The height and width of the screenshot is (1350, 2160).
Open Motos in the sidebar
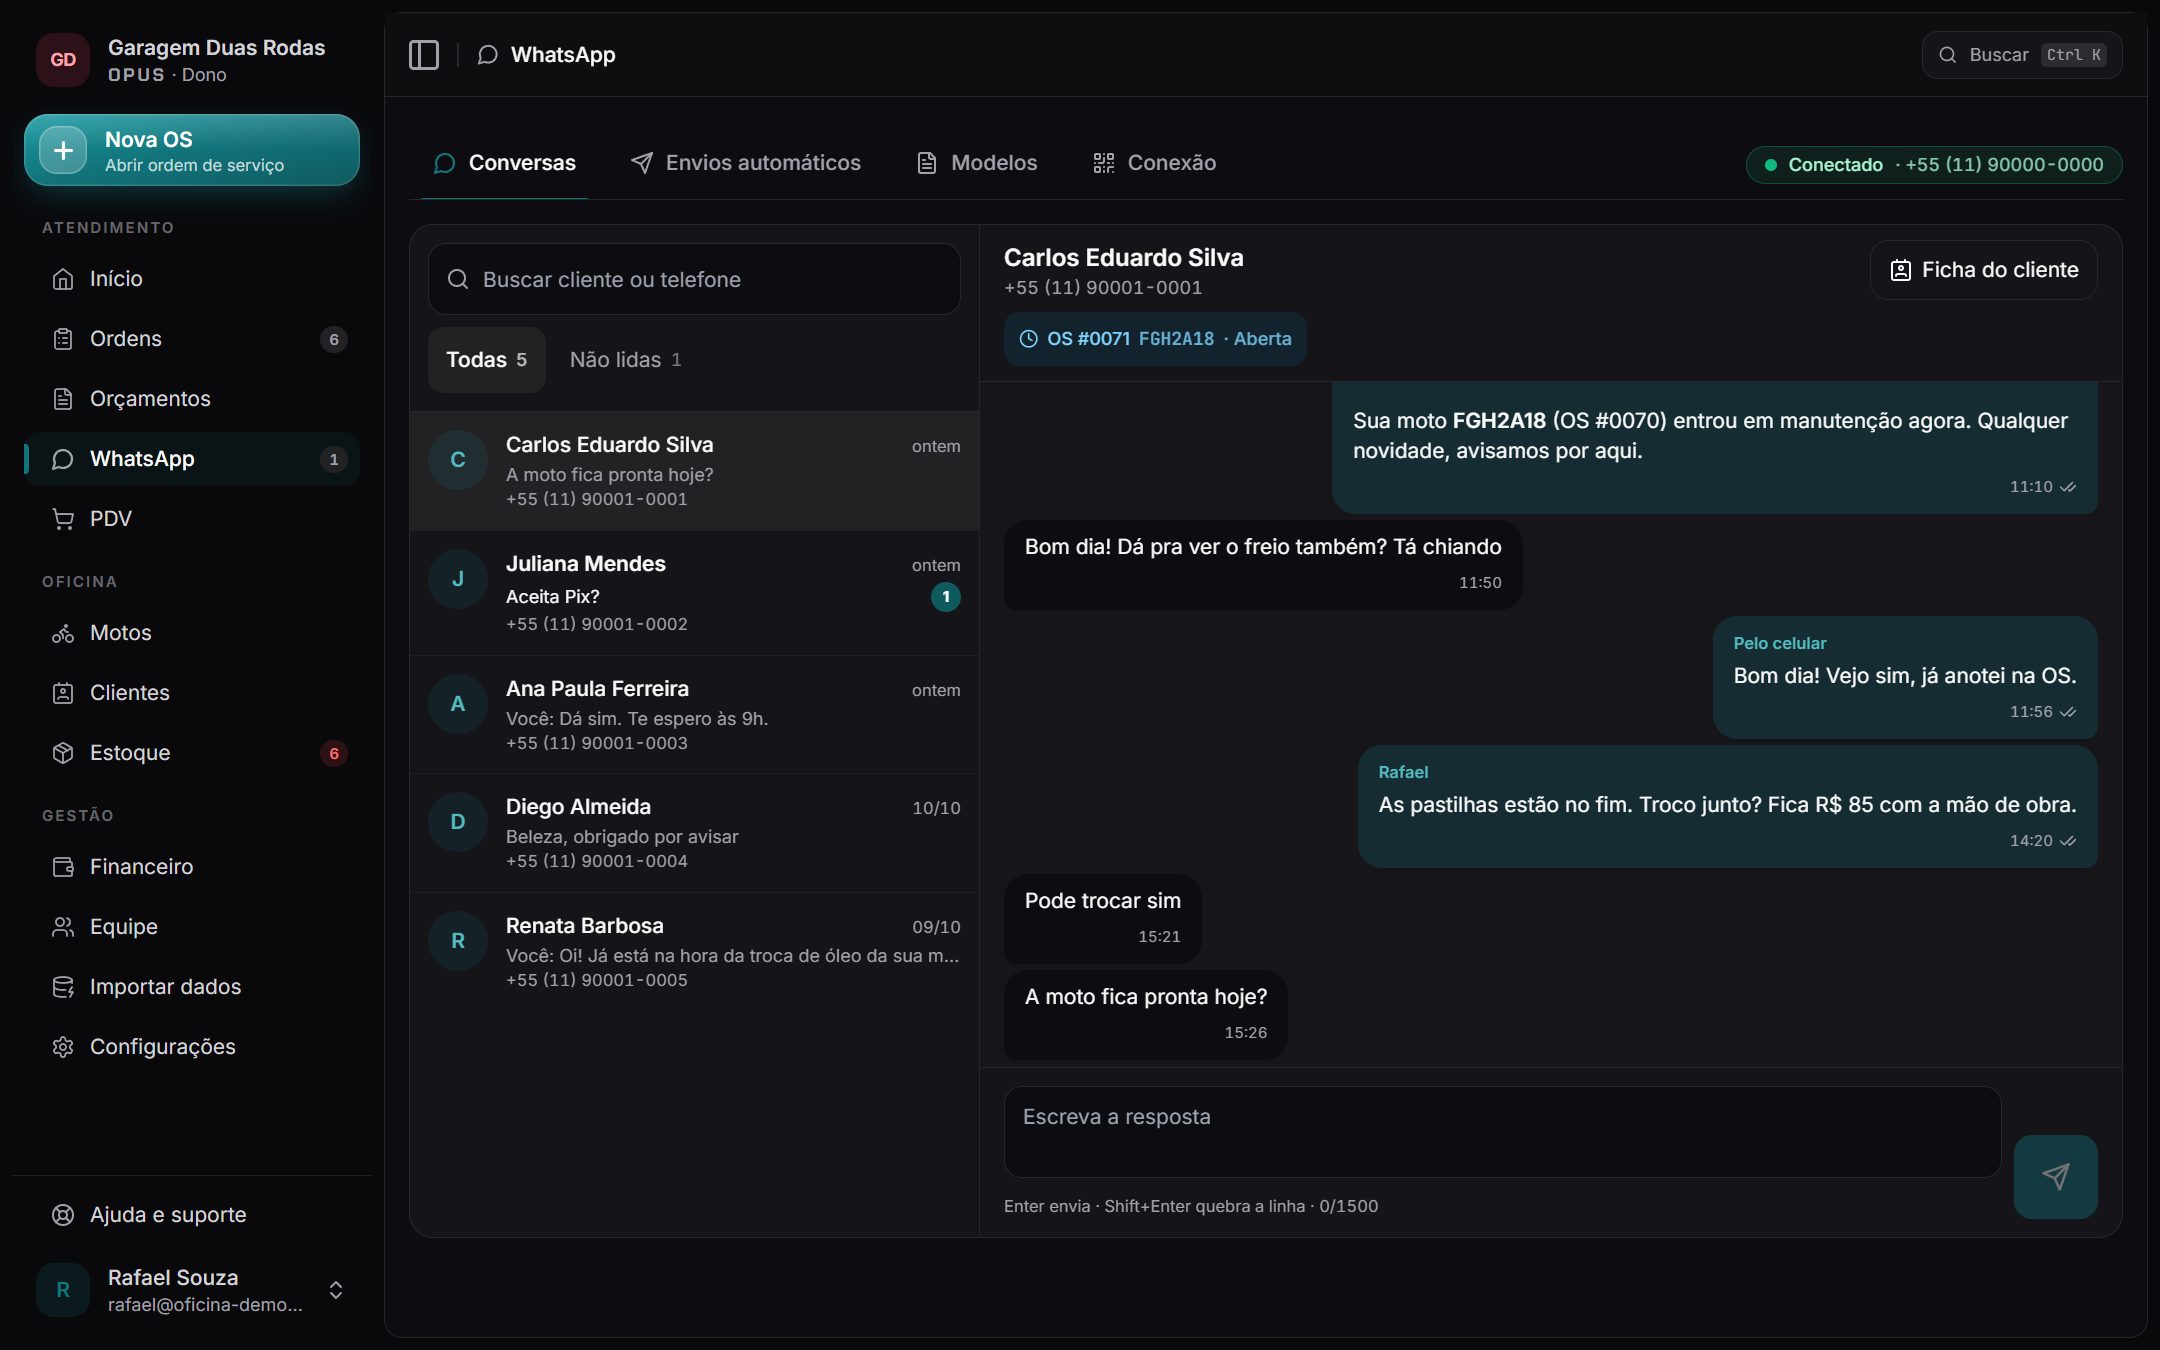192,633
